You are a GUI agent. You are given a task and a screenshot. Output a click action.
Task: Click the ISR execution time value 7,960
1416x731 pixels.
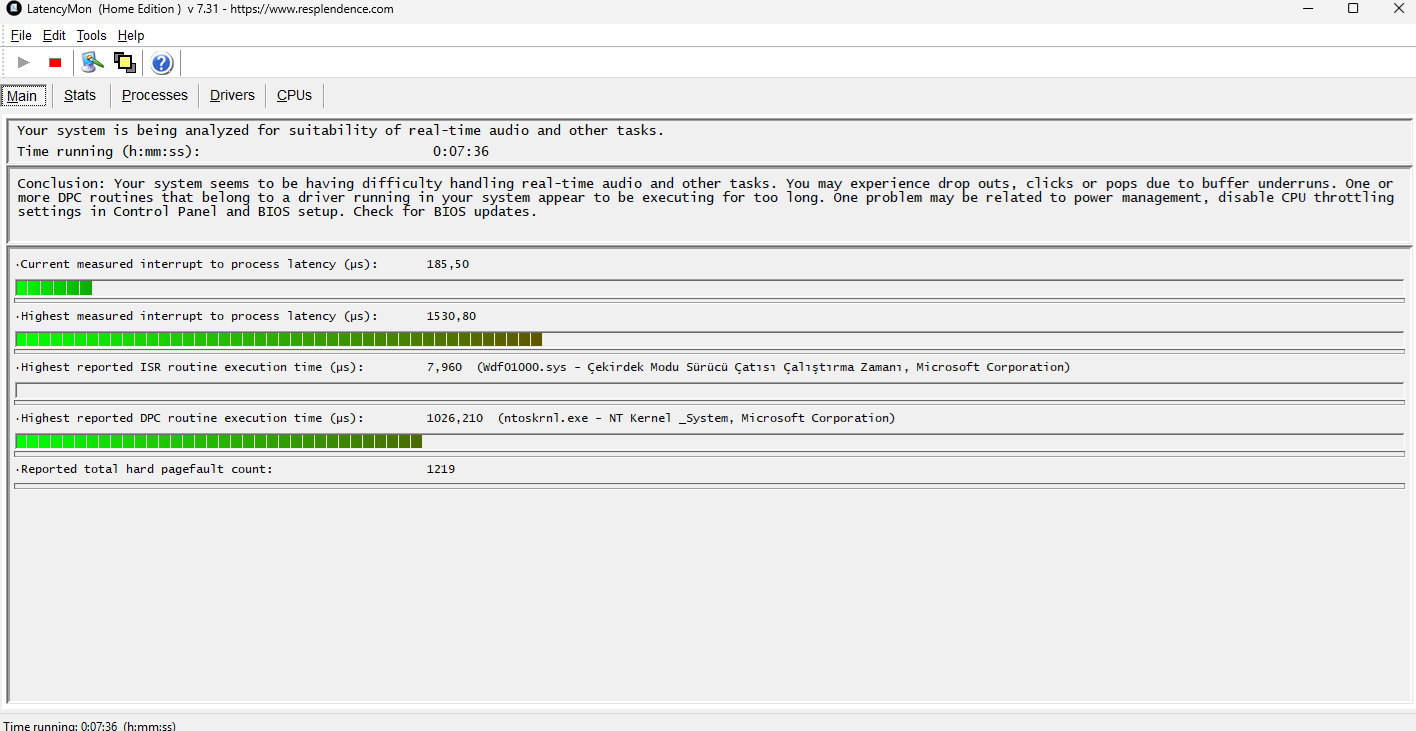444,367
